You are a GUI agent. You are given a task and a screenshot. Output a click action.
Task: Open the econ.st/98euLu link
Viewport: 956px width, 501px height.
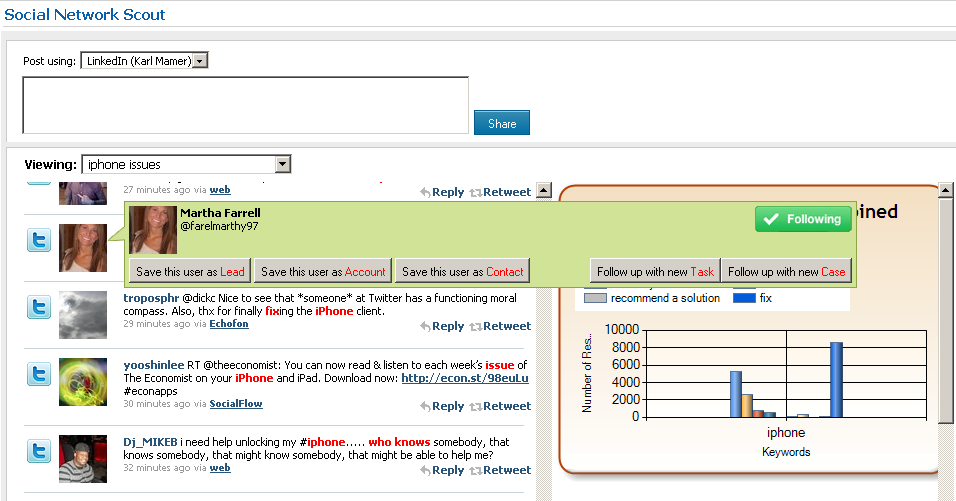(x=465, y=378)
